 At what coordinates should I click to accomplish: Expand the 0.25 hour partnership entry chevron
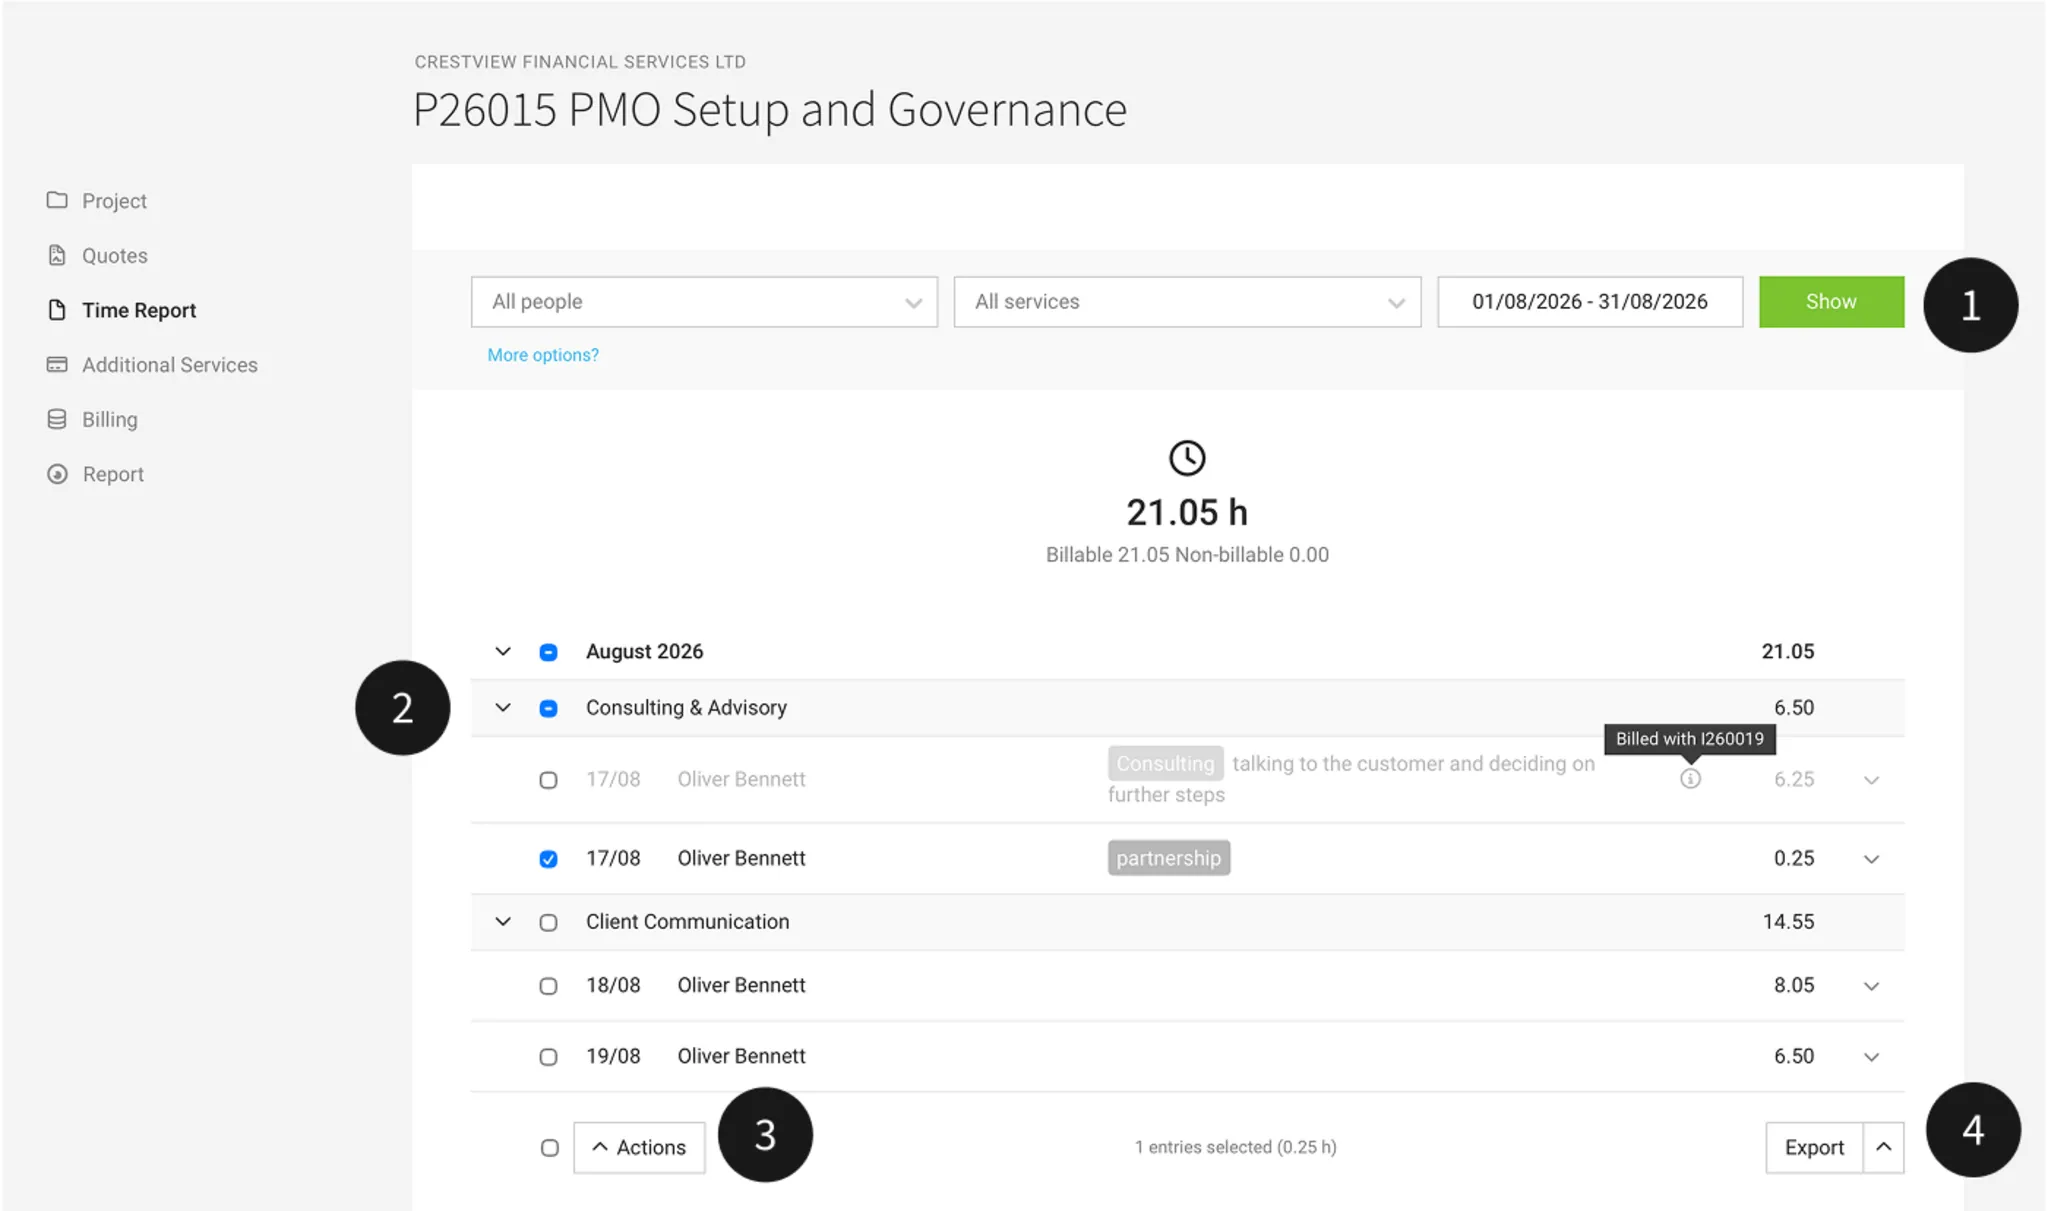coord(1871,859)
